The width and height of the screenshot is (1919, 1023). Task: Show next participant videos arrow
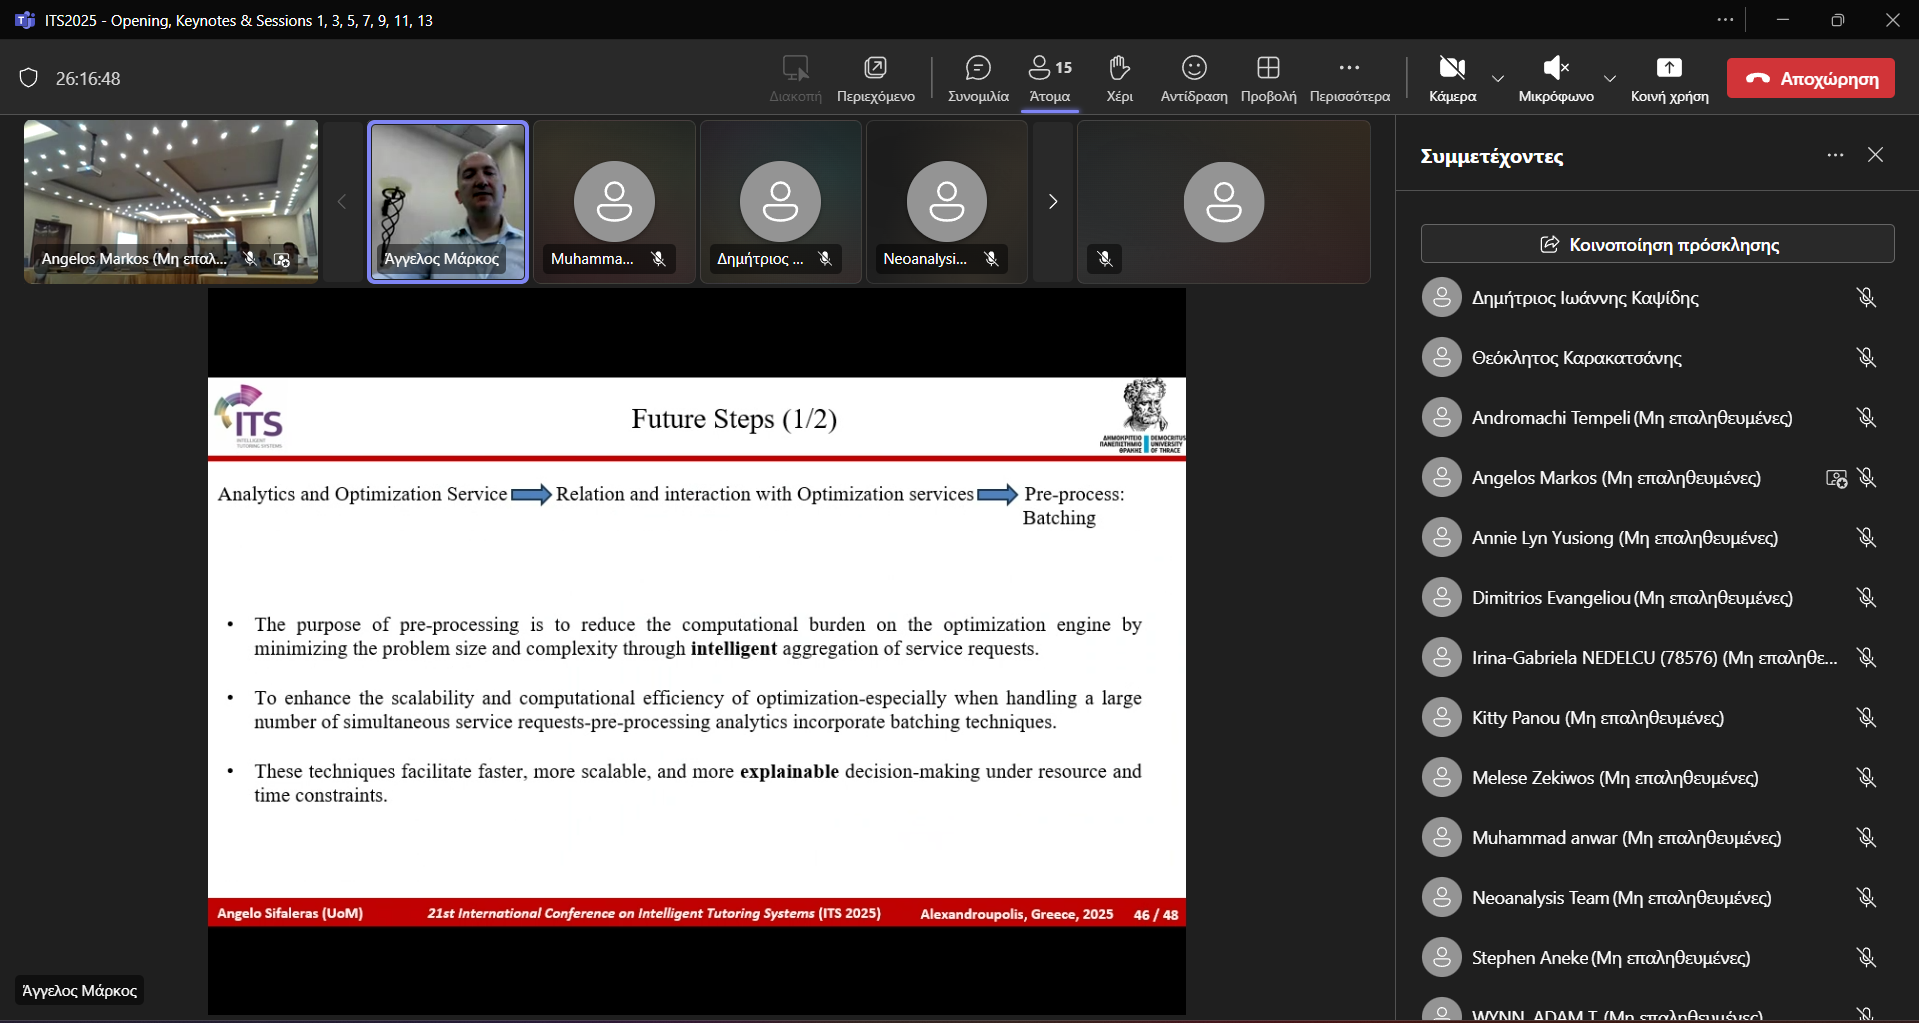pos(1052,201)
